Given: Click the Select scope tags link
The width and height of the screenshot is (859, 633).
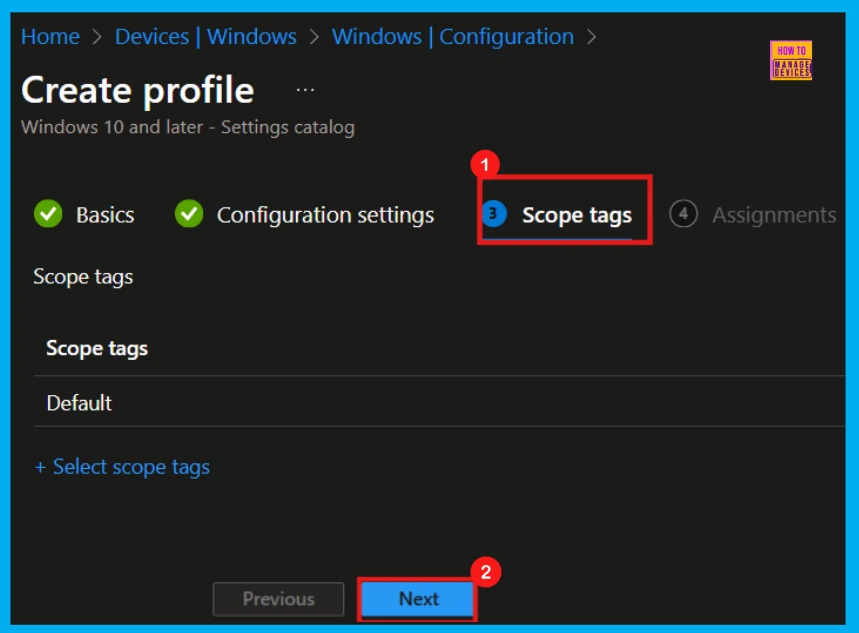Looking at the screenshot, I should click(x=122, y=466).
